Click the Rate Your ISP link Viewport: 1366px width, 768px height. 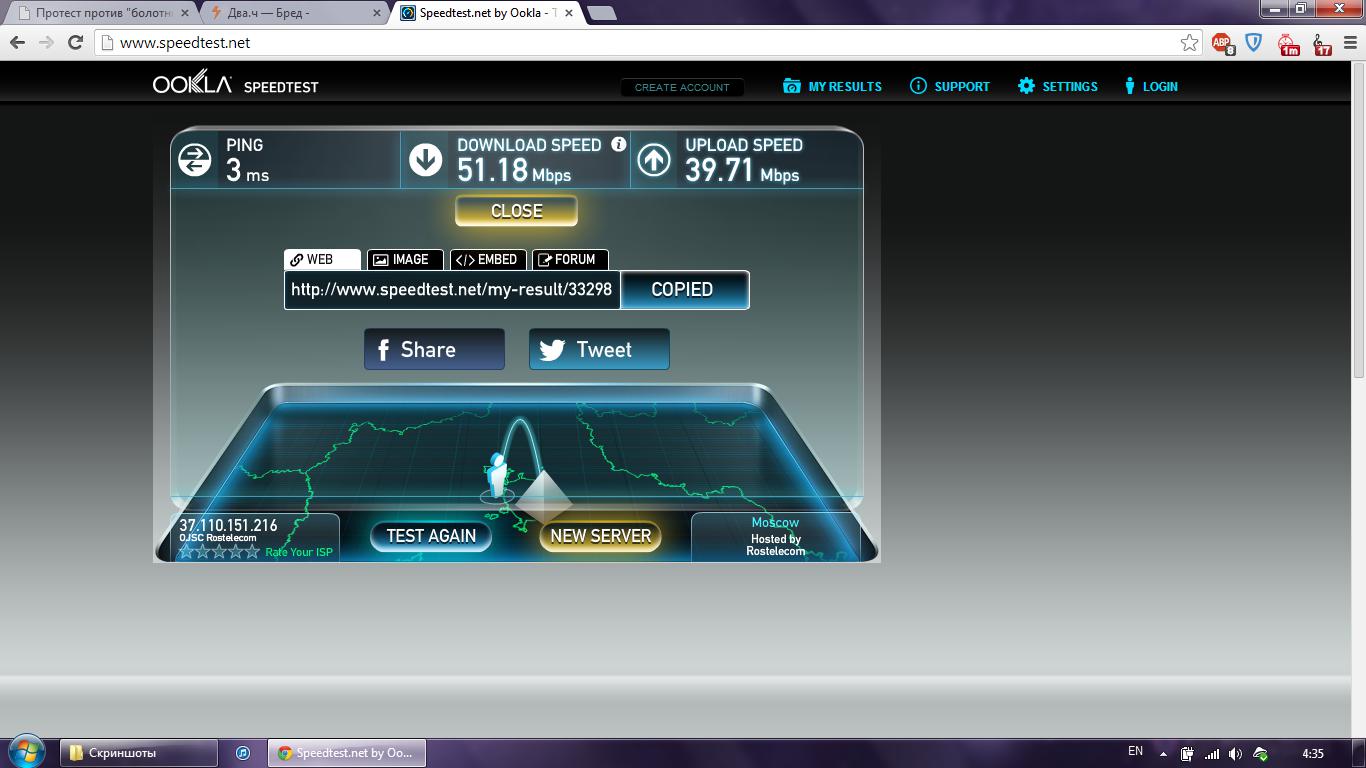299,552
